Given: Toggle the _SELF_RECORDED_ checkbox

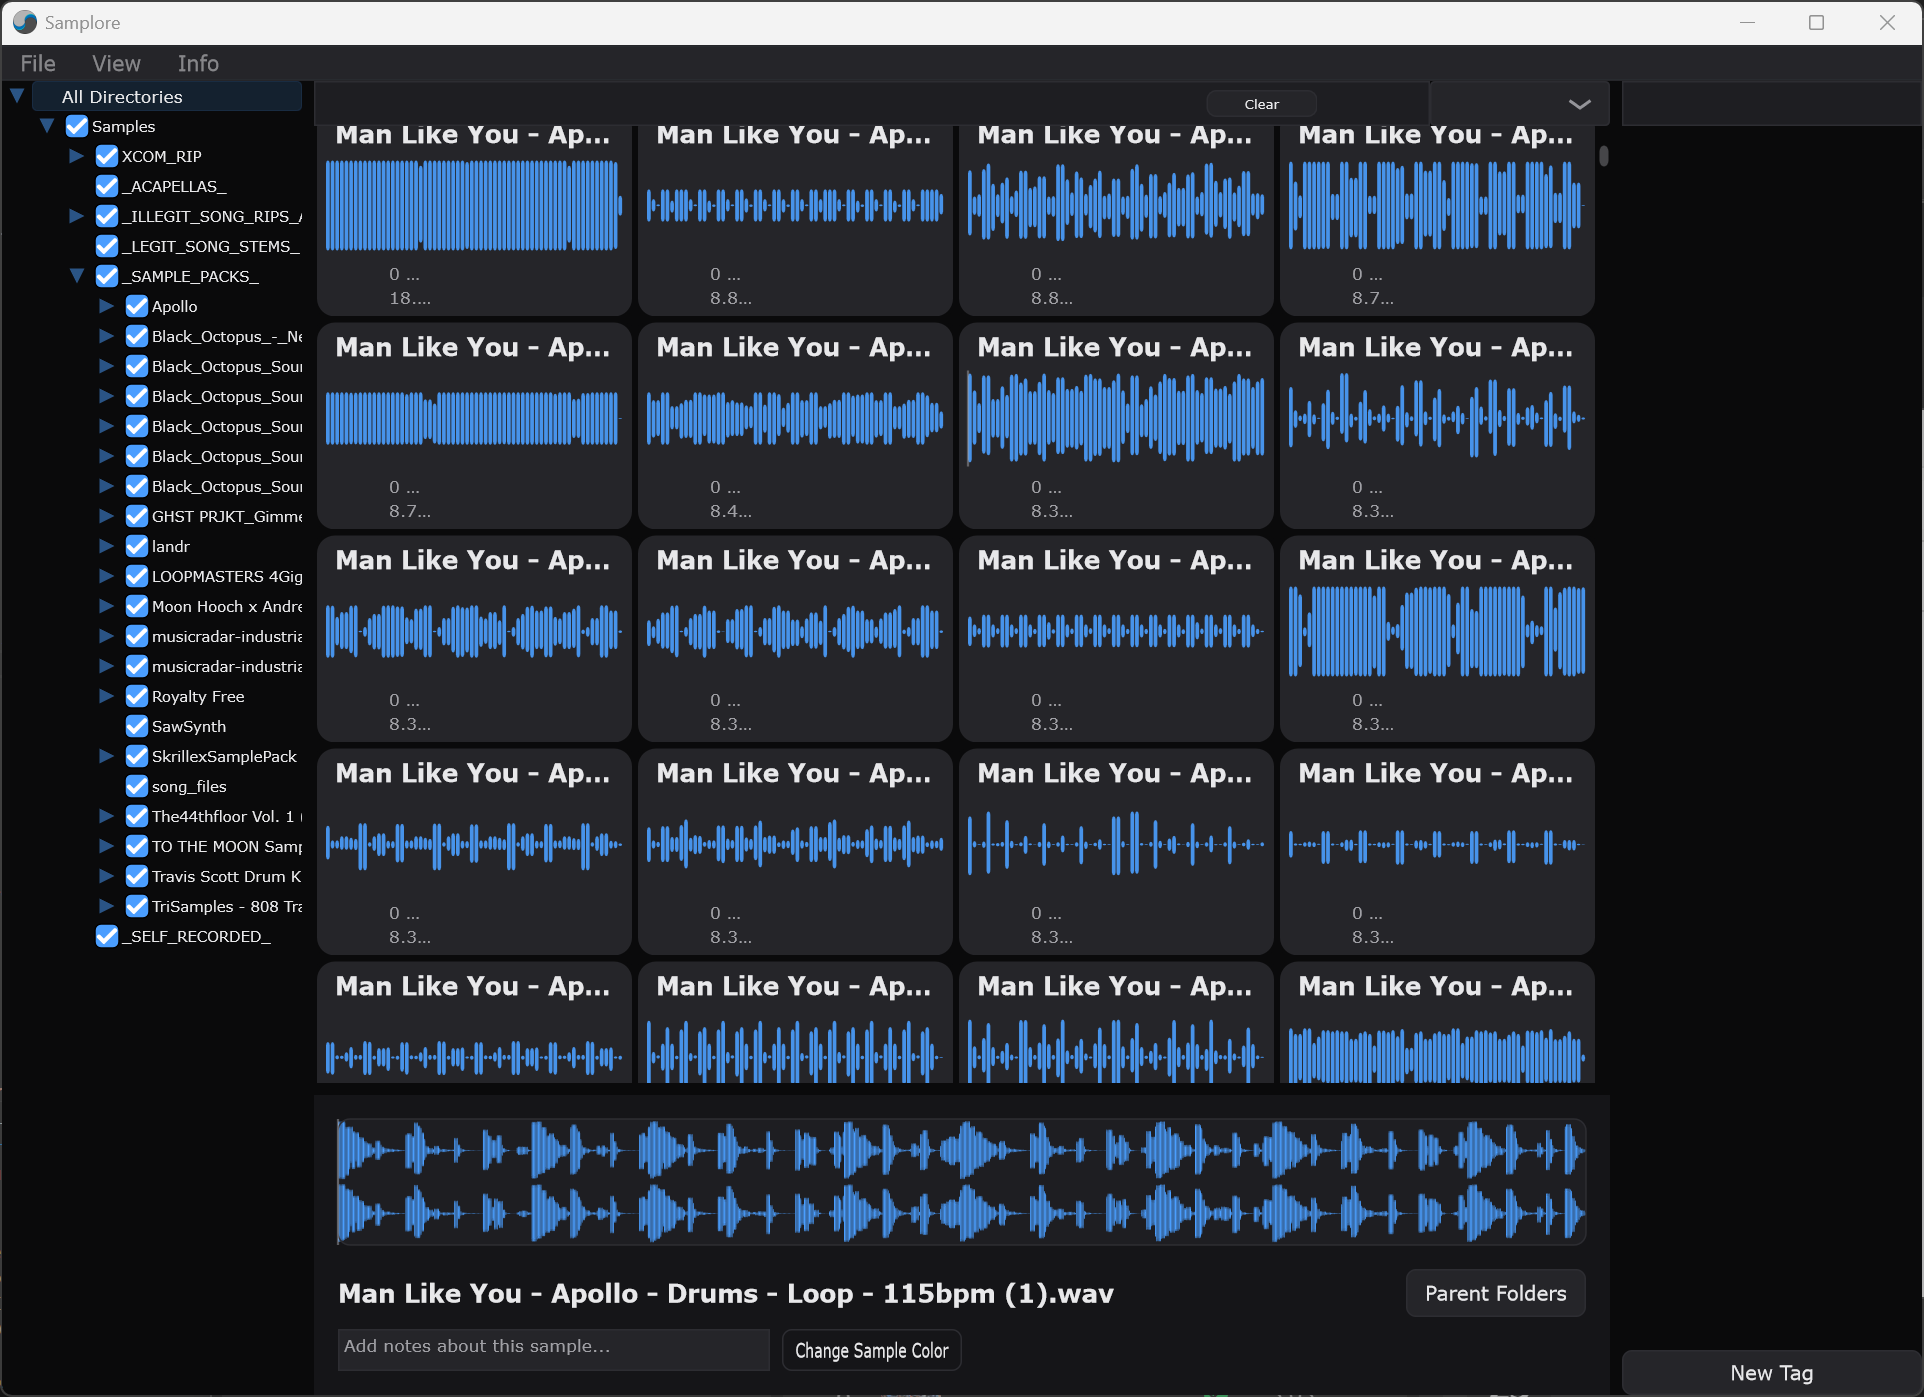Looking at the screenshot, I should point(107,936).
